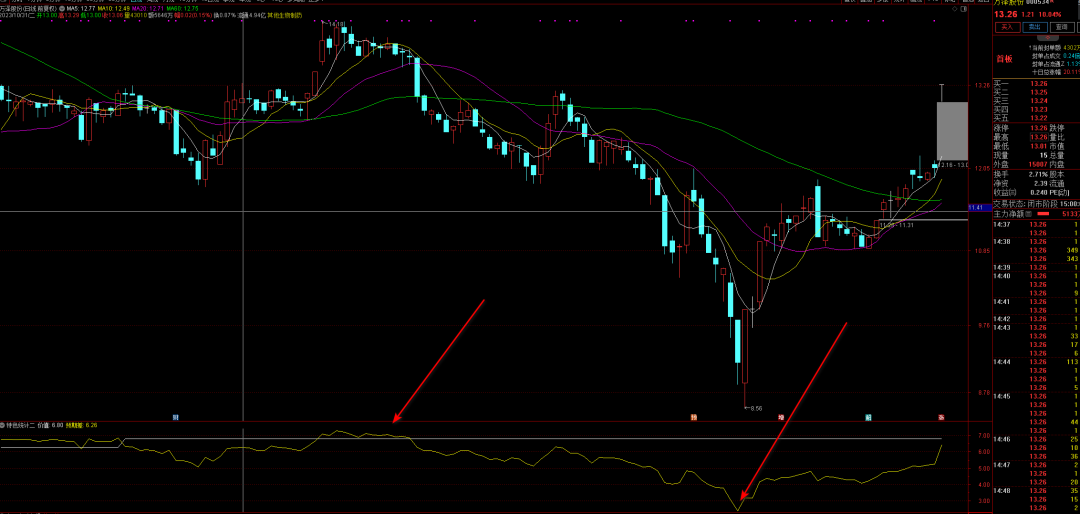Click the blue 11.41 price axis tag
This screenshot has height=514, width=1080.
coord(975,207)
